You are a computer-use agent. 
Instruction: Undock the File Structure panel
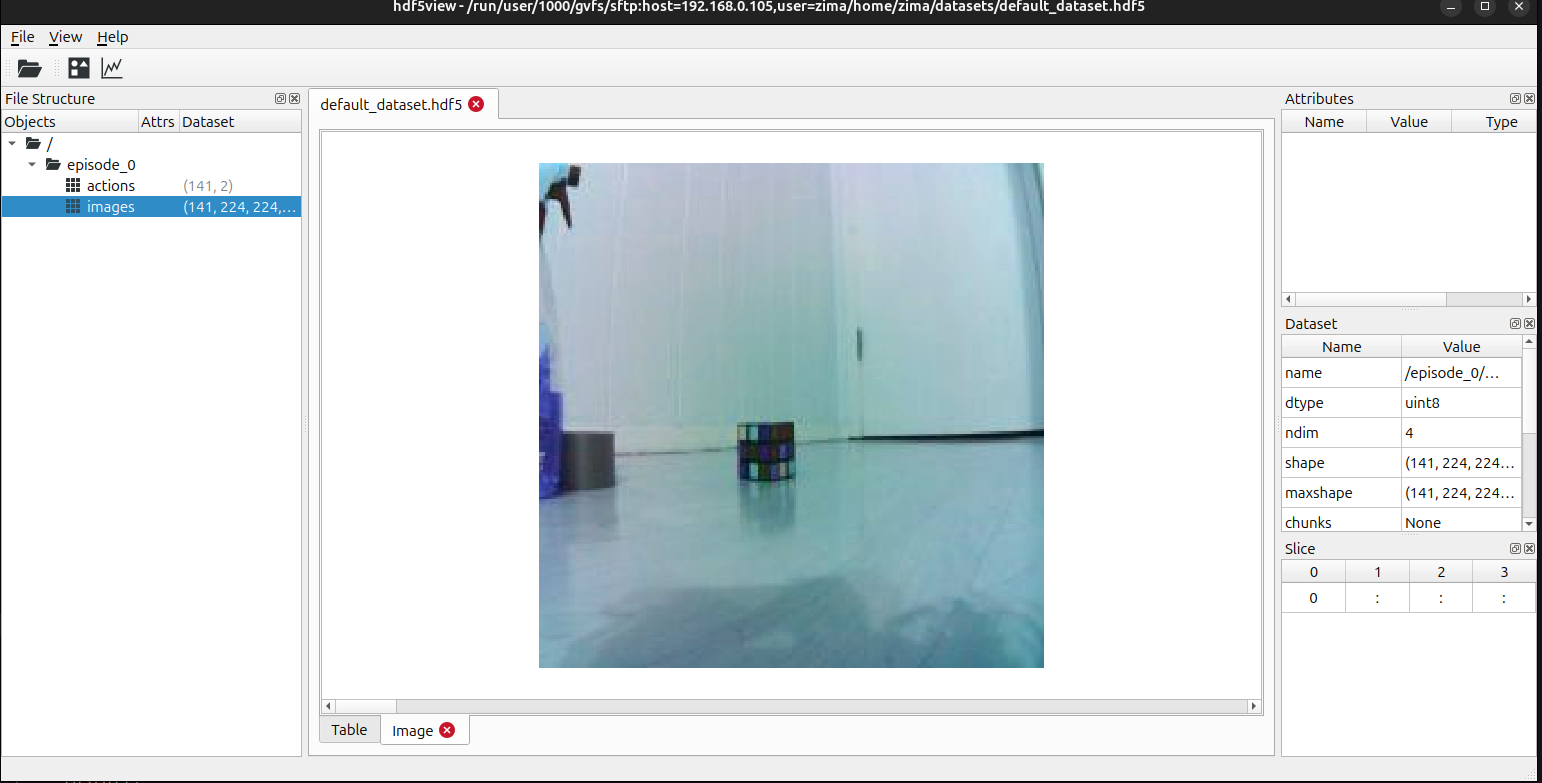click(x=280, y=98)
